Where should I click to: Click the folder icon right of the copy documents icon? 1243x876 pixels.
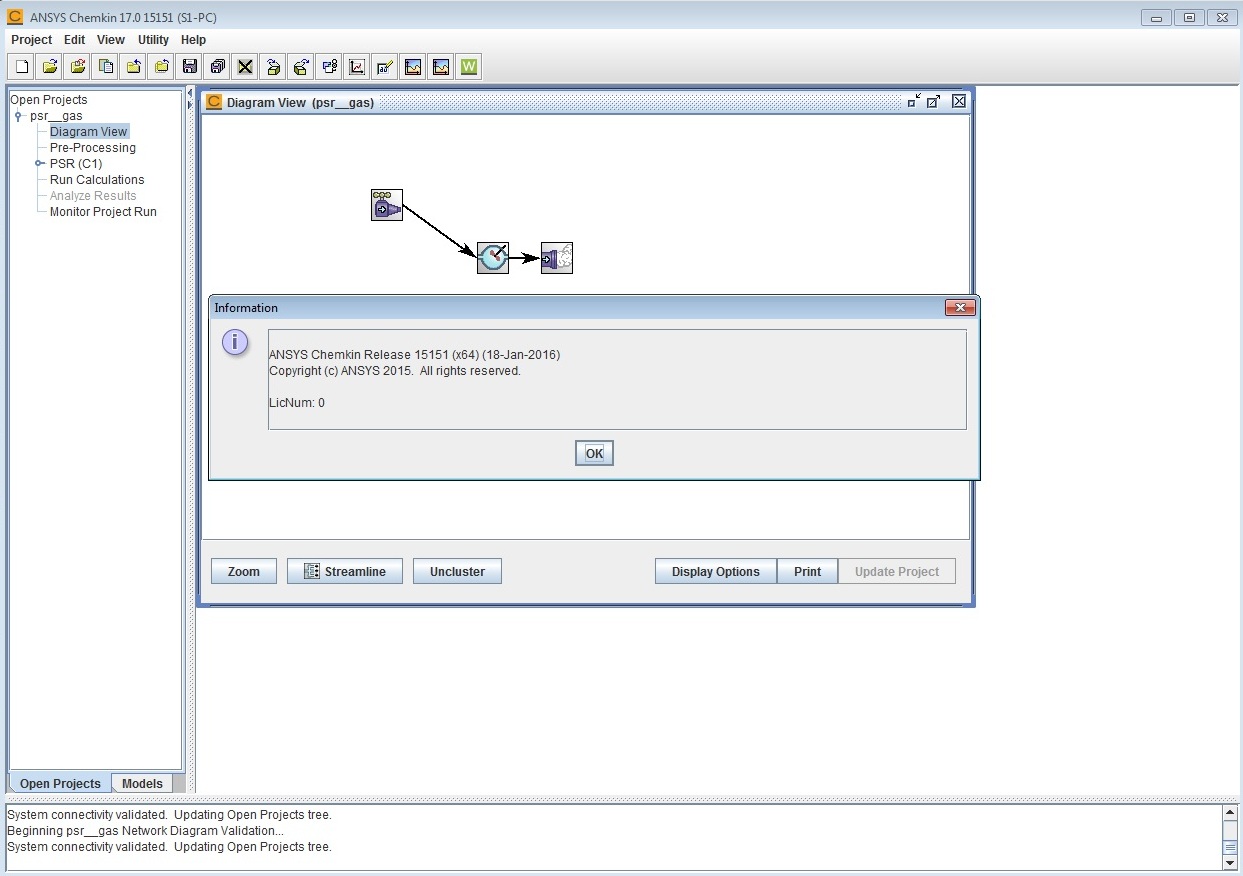pos(133,67)
